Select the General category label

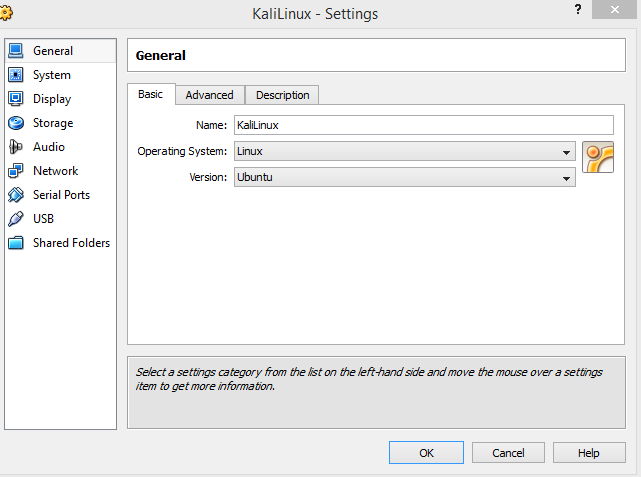coord(53,51)
